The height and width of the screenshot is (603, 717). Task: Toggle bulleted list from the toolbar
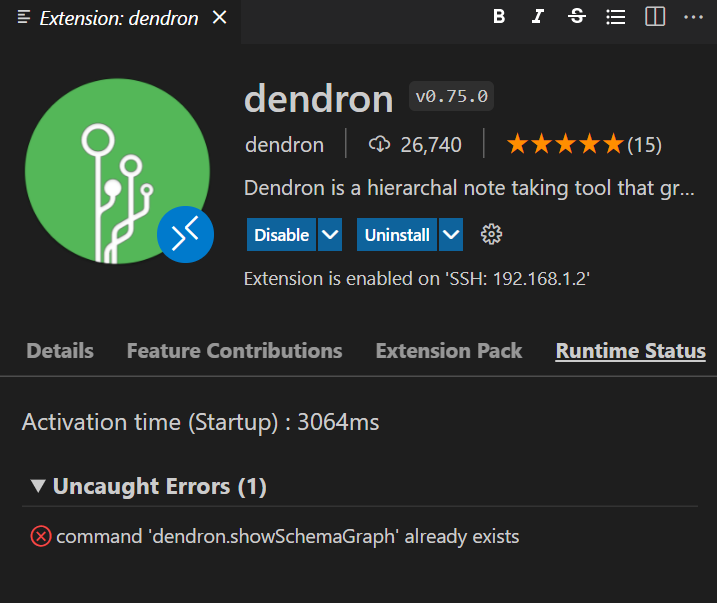point(615,17)
